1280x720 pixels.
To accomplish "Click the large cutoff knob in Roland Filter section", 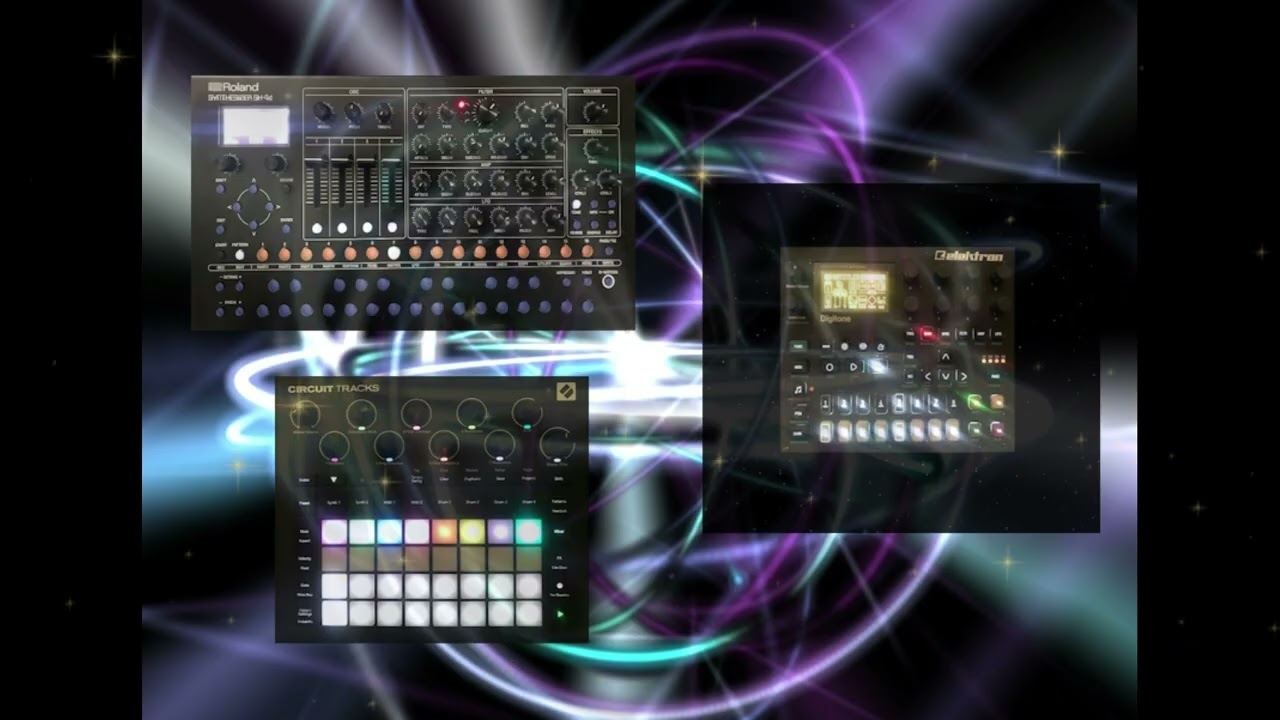I will click(x=486, y=110).
